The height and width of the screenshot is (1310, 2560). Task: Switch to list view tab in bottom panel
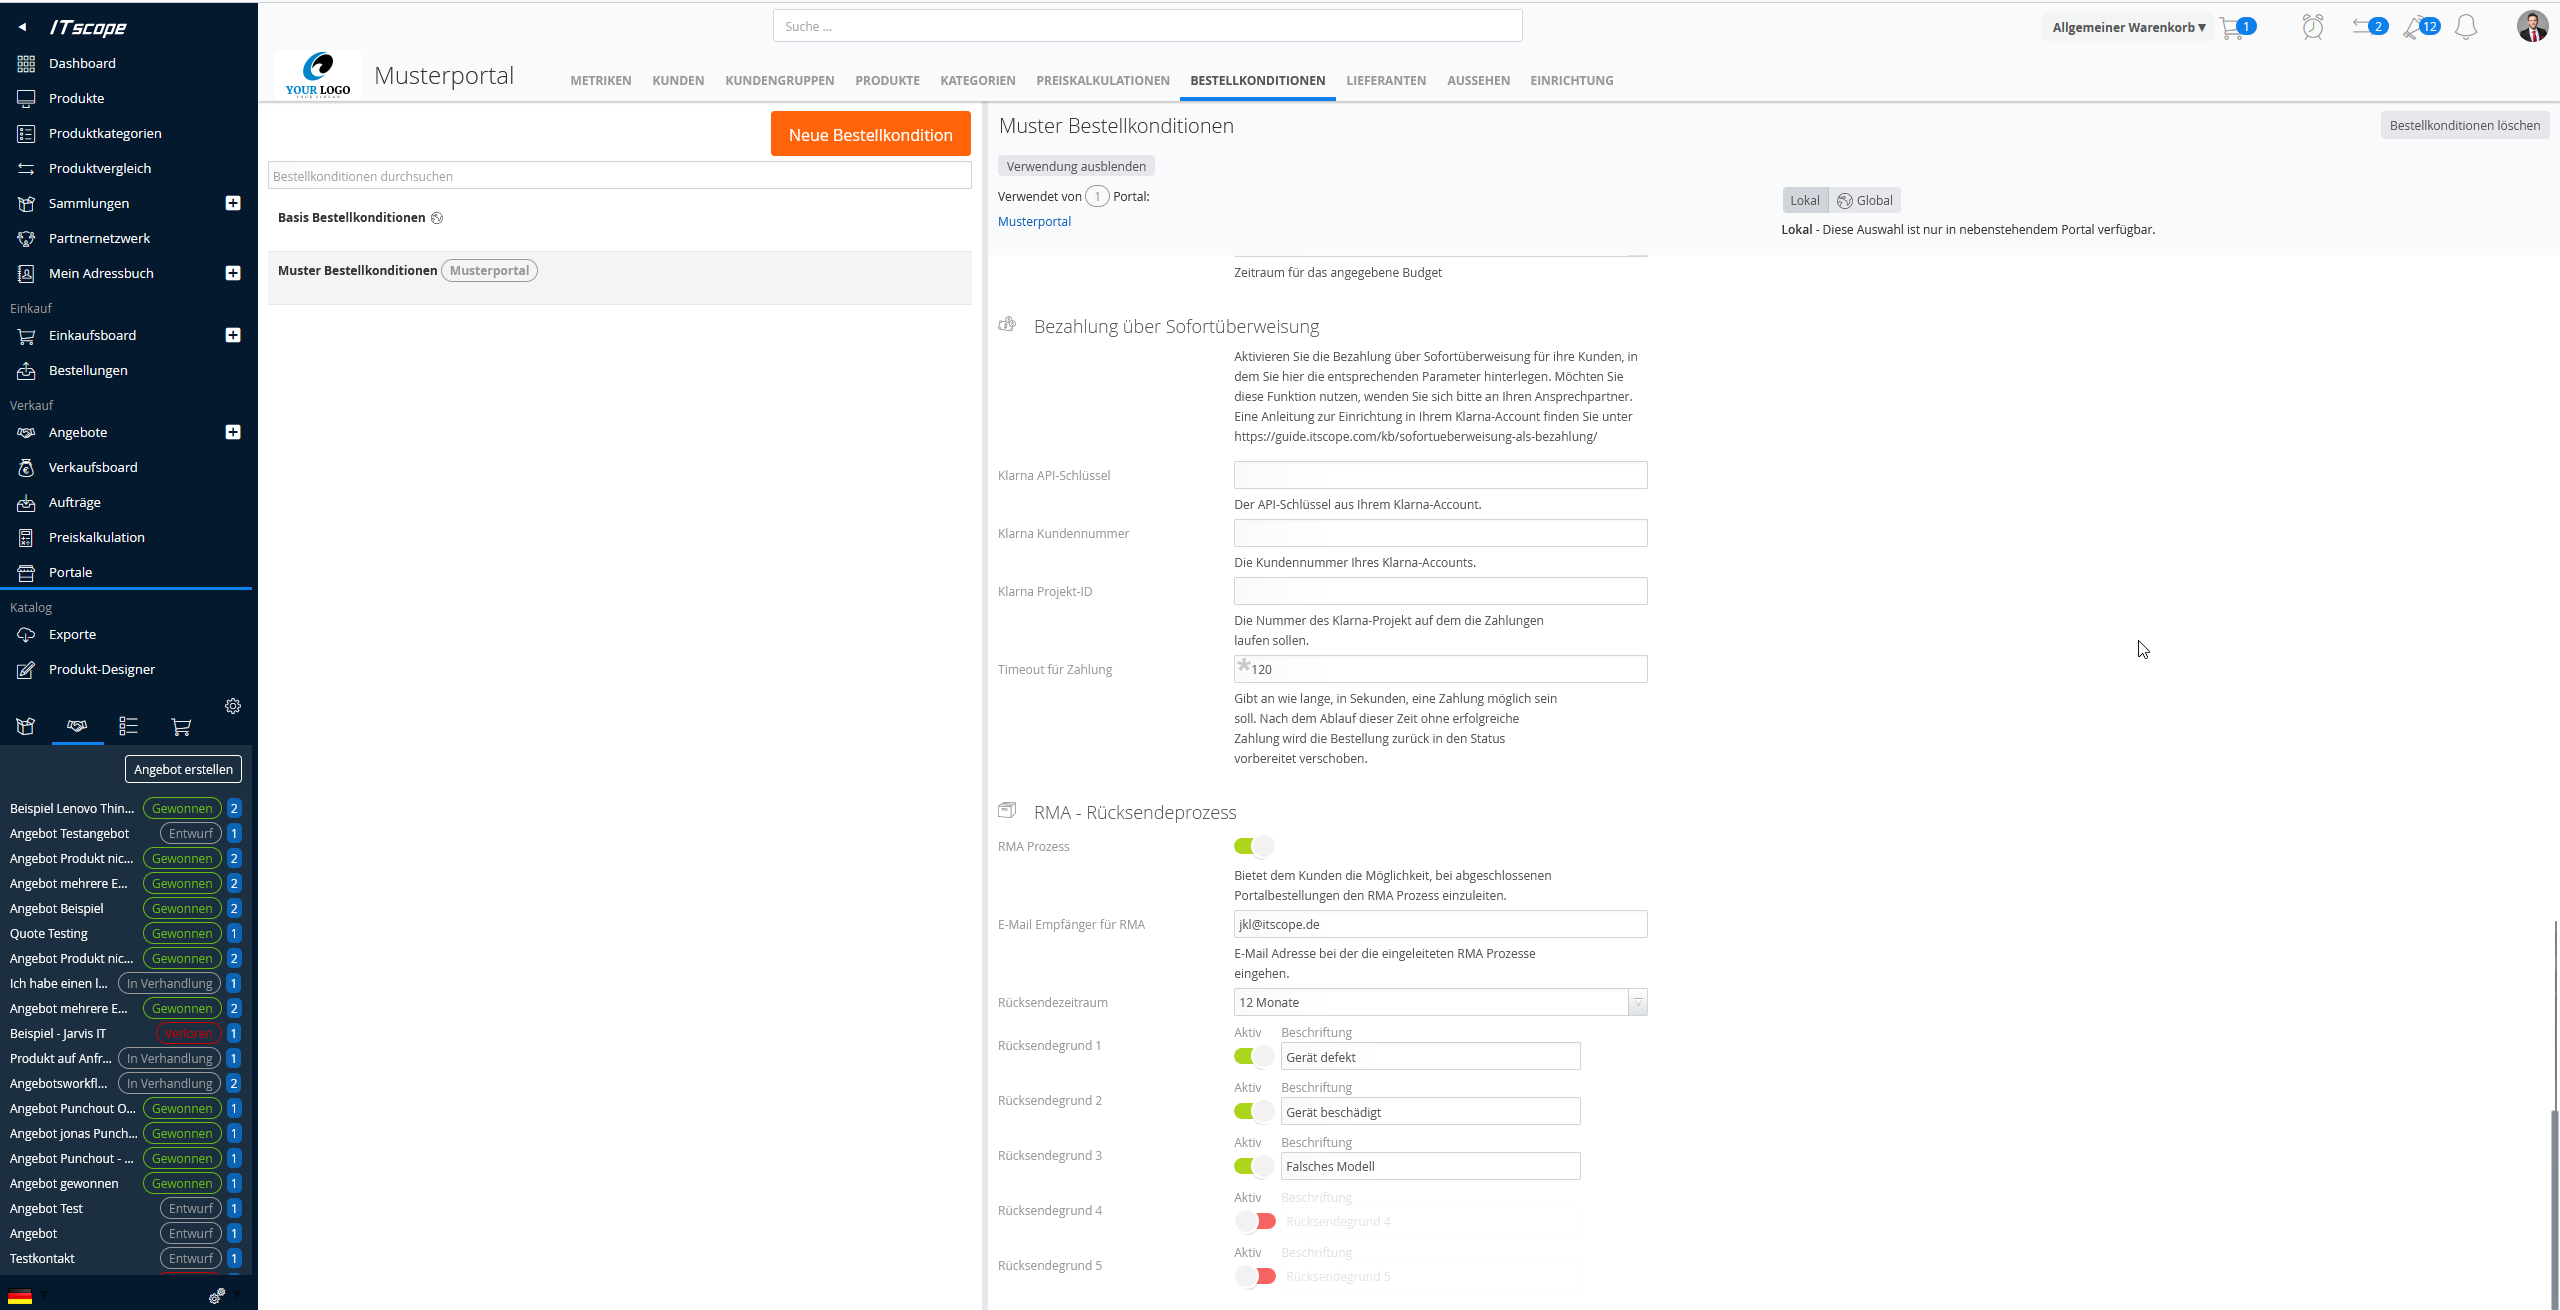point(128,726)
